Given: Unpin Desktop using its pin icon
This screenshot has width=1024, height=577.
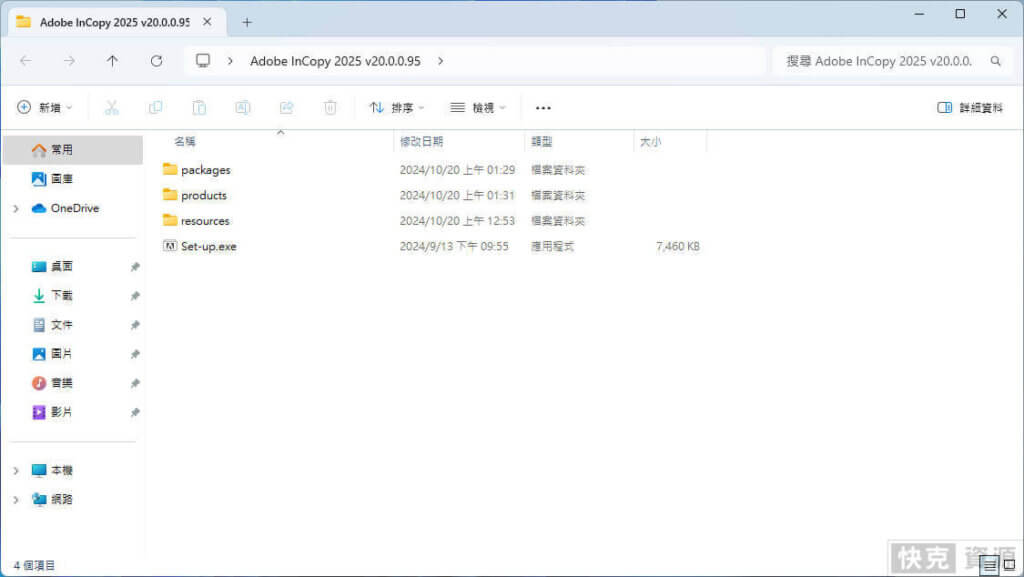Looking at the screenshot, I should [x=135, y=267].
